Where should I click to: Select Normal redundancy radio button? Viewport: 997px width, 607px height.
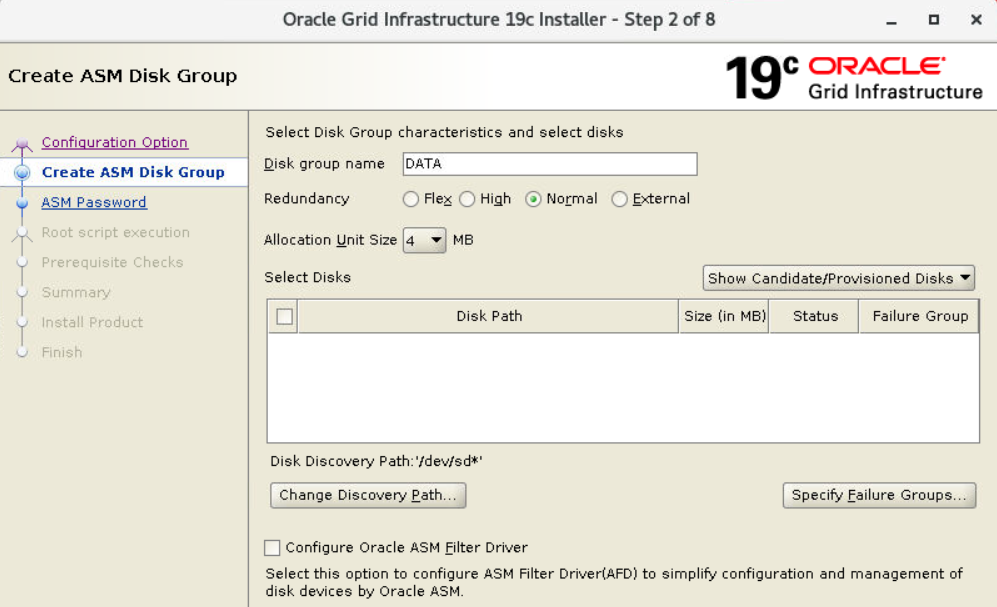534,199
